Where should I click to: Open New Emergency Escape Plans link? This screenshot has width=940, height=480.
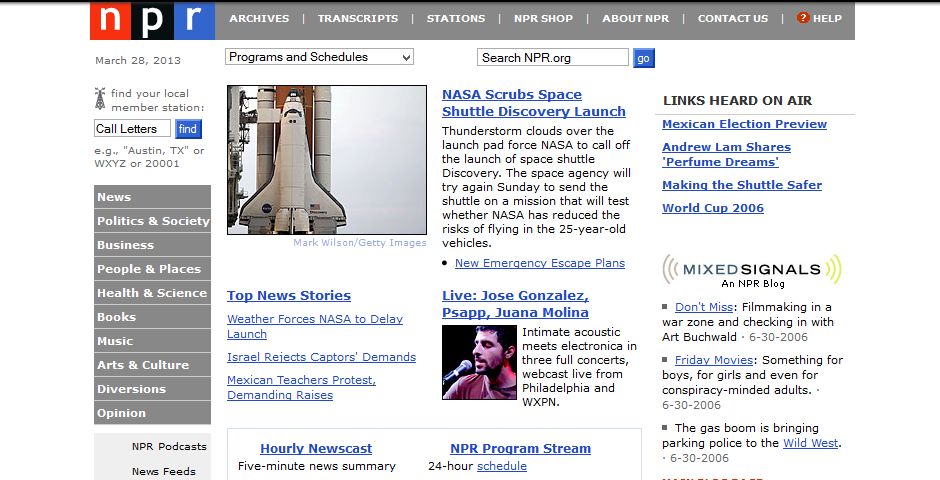click(540, 263)
